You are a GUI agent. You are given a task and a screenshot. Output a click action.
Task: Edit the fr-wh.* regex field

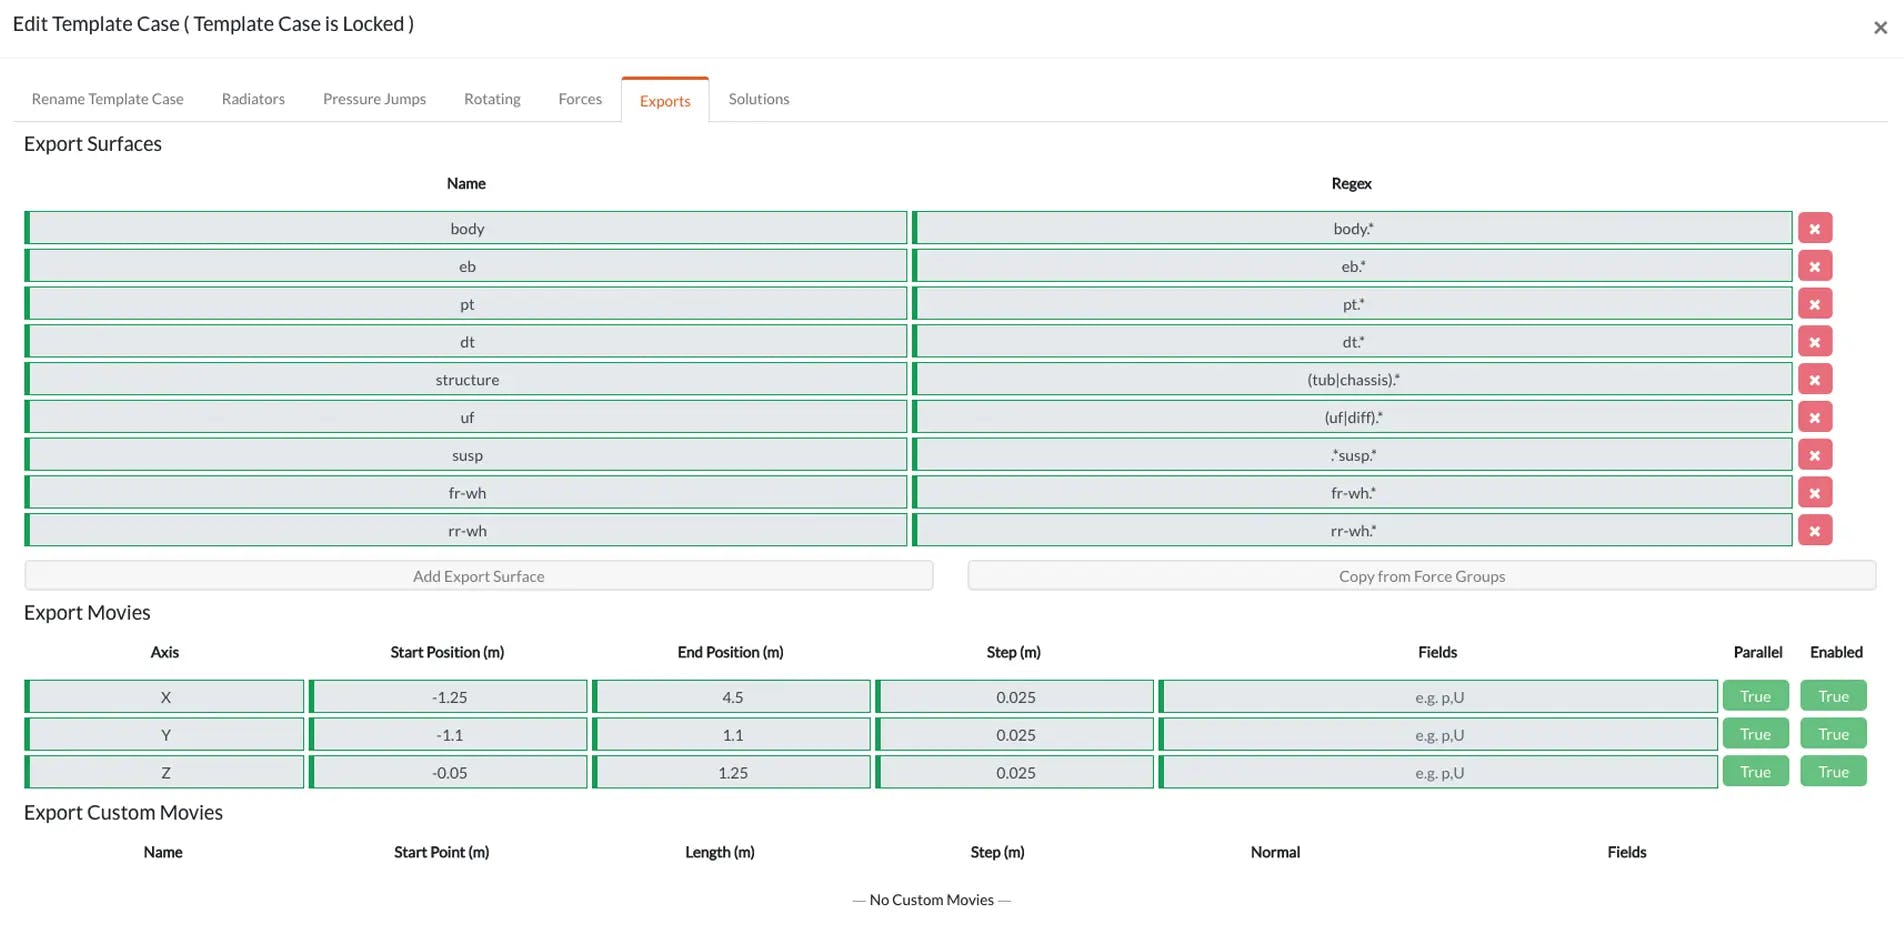pos(1352,493)
